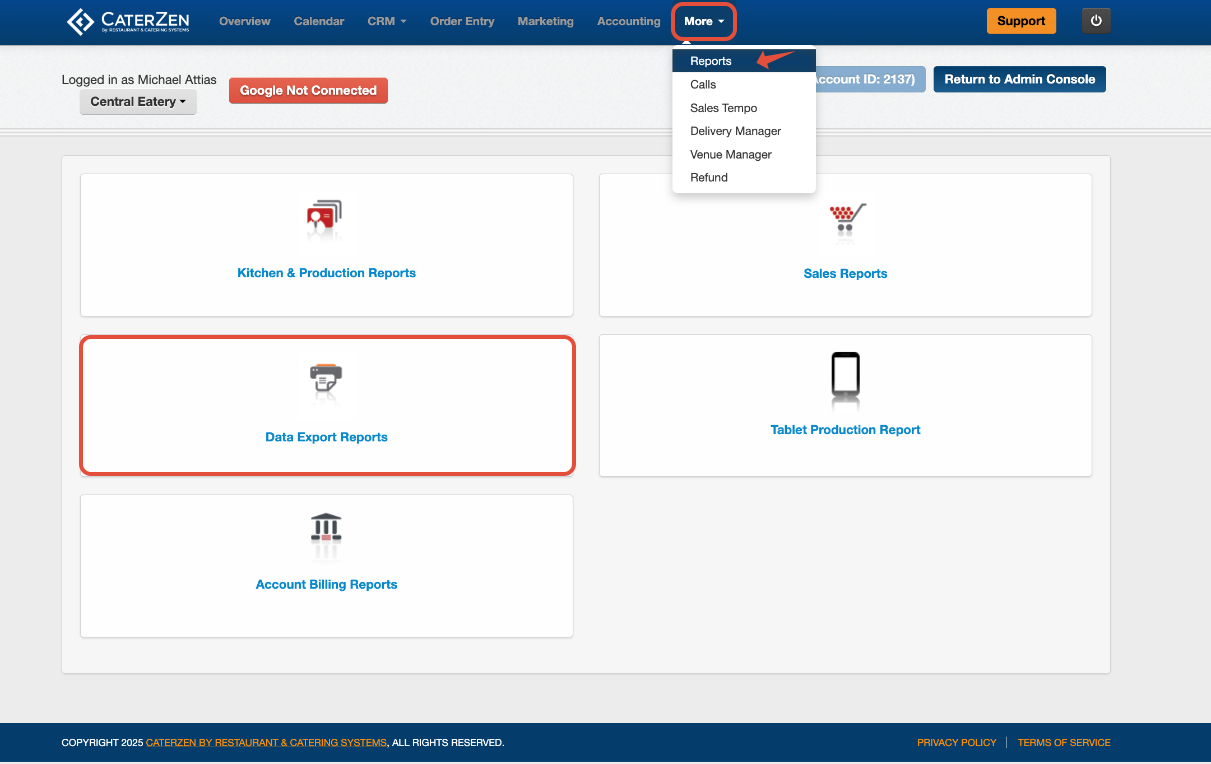Select Calls from the More menu
The height and width of the screenshot is (764, 1211).
coord(744,84)
